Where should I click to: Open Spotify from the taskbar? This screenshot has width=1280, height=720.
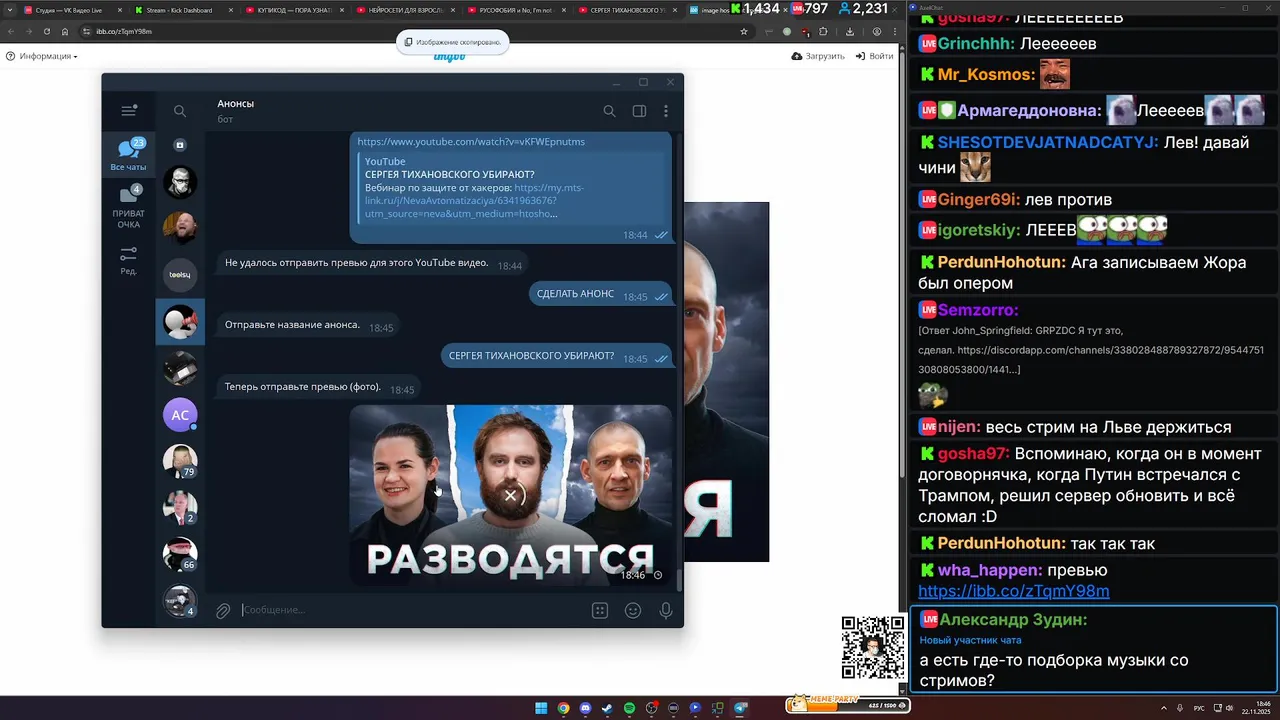pyautogui.click(x=629, y=708)
